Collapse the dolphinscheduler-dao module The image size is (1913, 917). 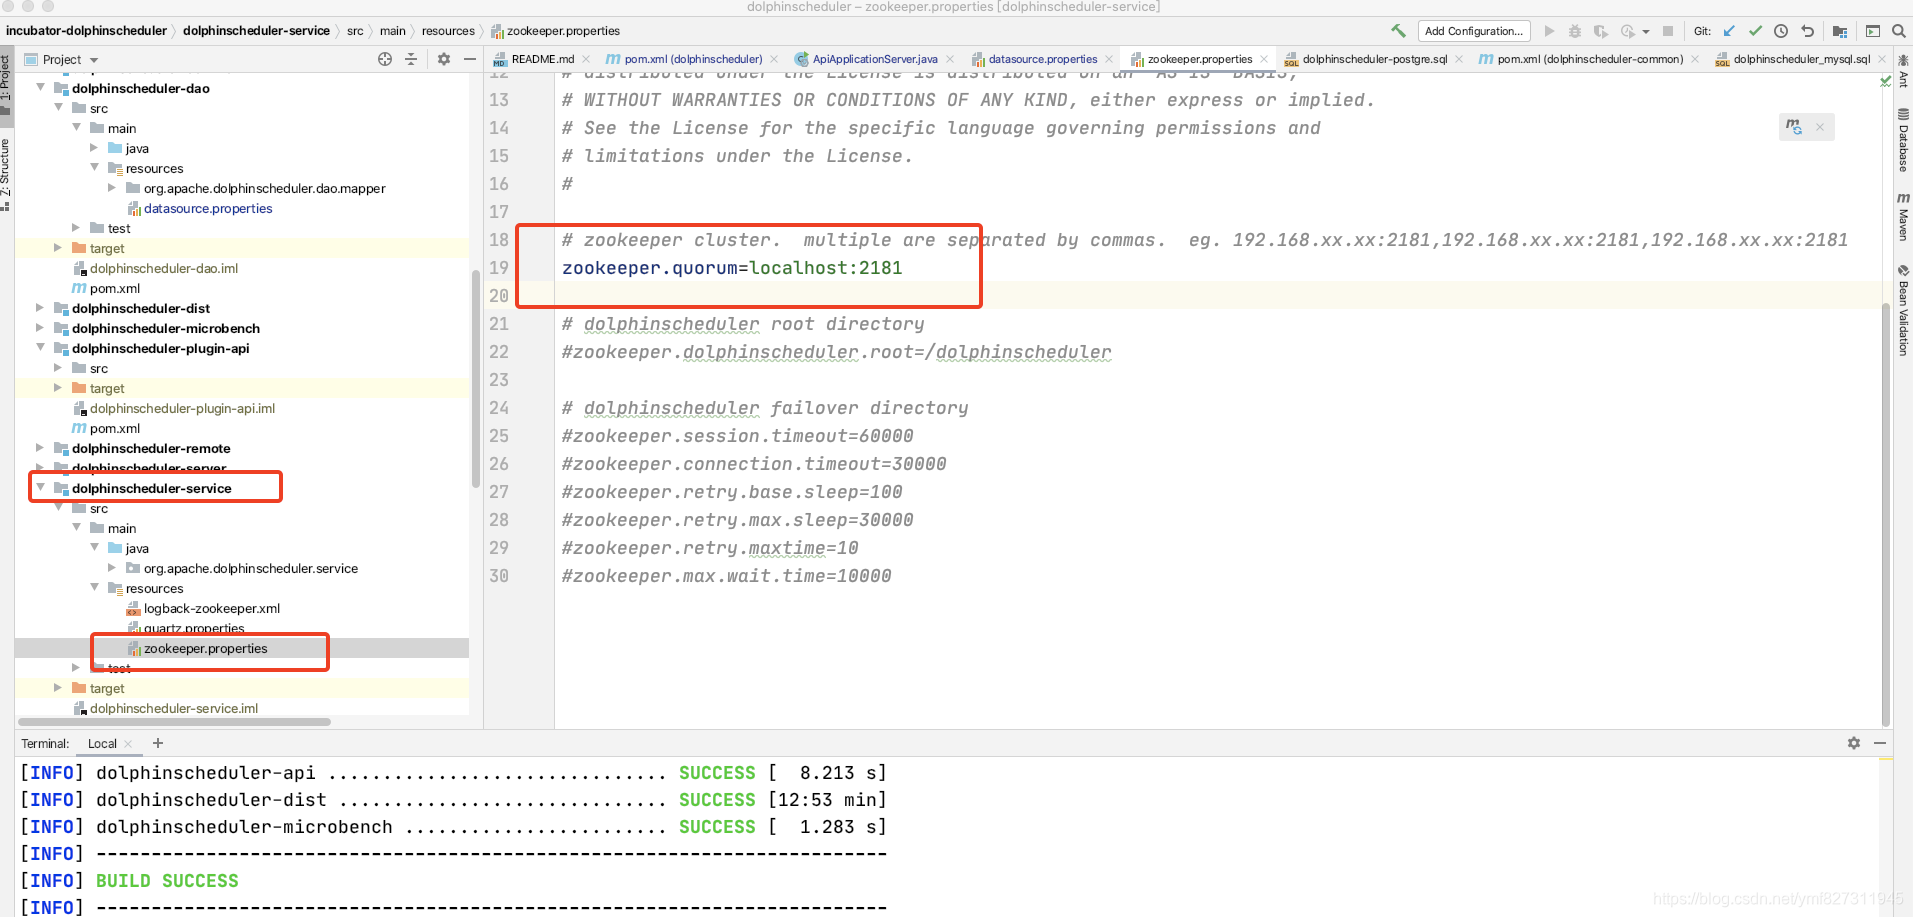click(40, 88)
